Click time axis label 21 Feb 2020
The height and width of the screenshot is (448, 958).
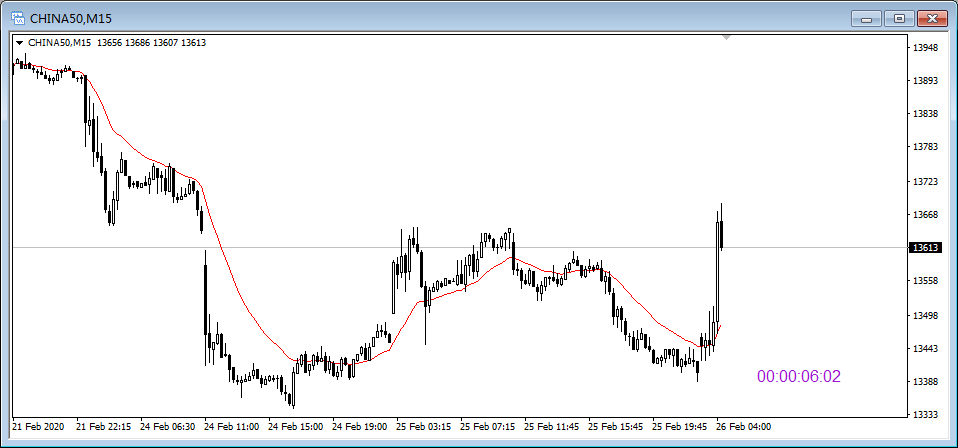(38, 426)
